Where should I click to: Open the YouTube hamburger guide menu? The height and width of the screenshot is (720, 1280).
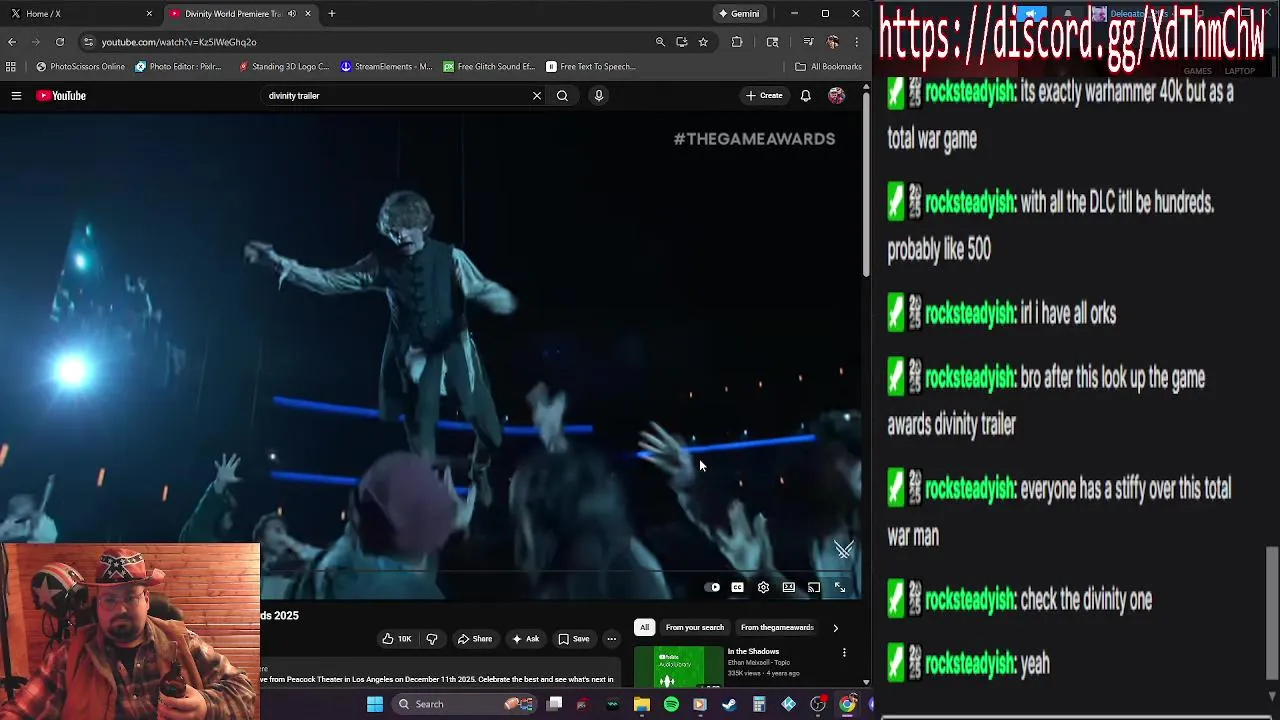16,96
